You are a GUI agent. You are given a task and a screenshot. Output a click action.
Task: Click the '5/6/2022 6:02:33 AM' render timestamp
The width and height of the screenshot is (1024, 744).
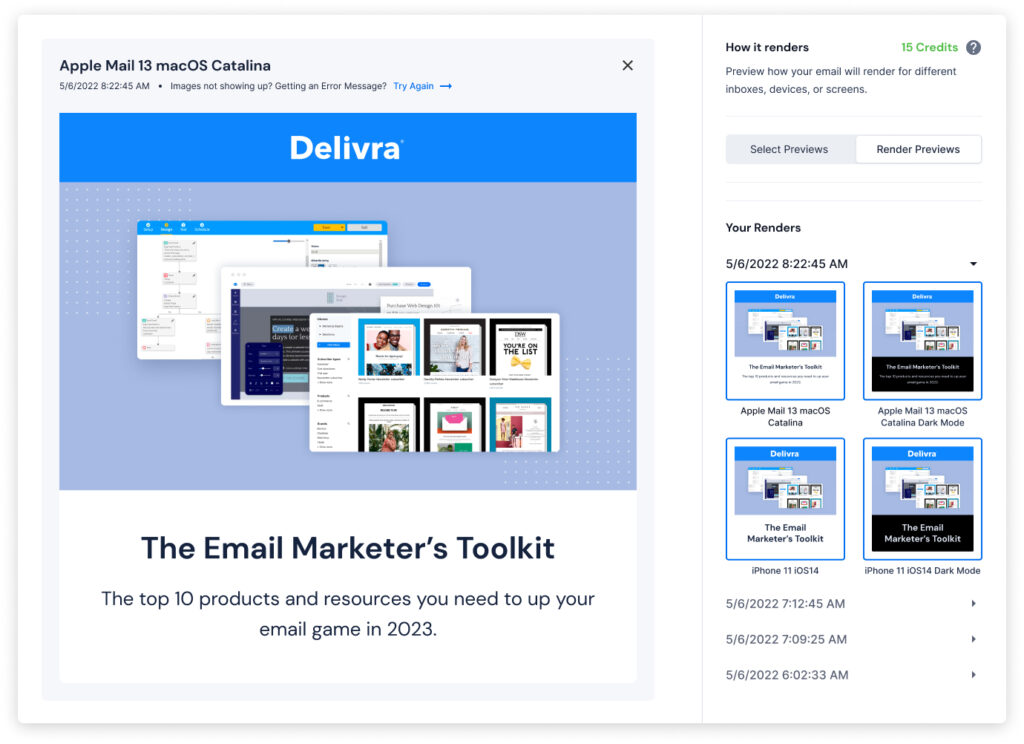tap(787, 675)
